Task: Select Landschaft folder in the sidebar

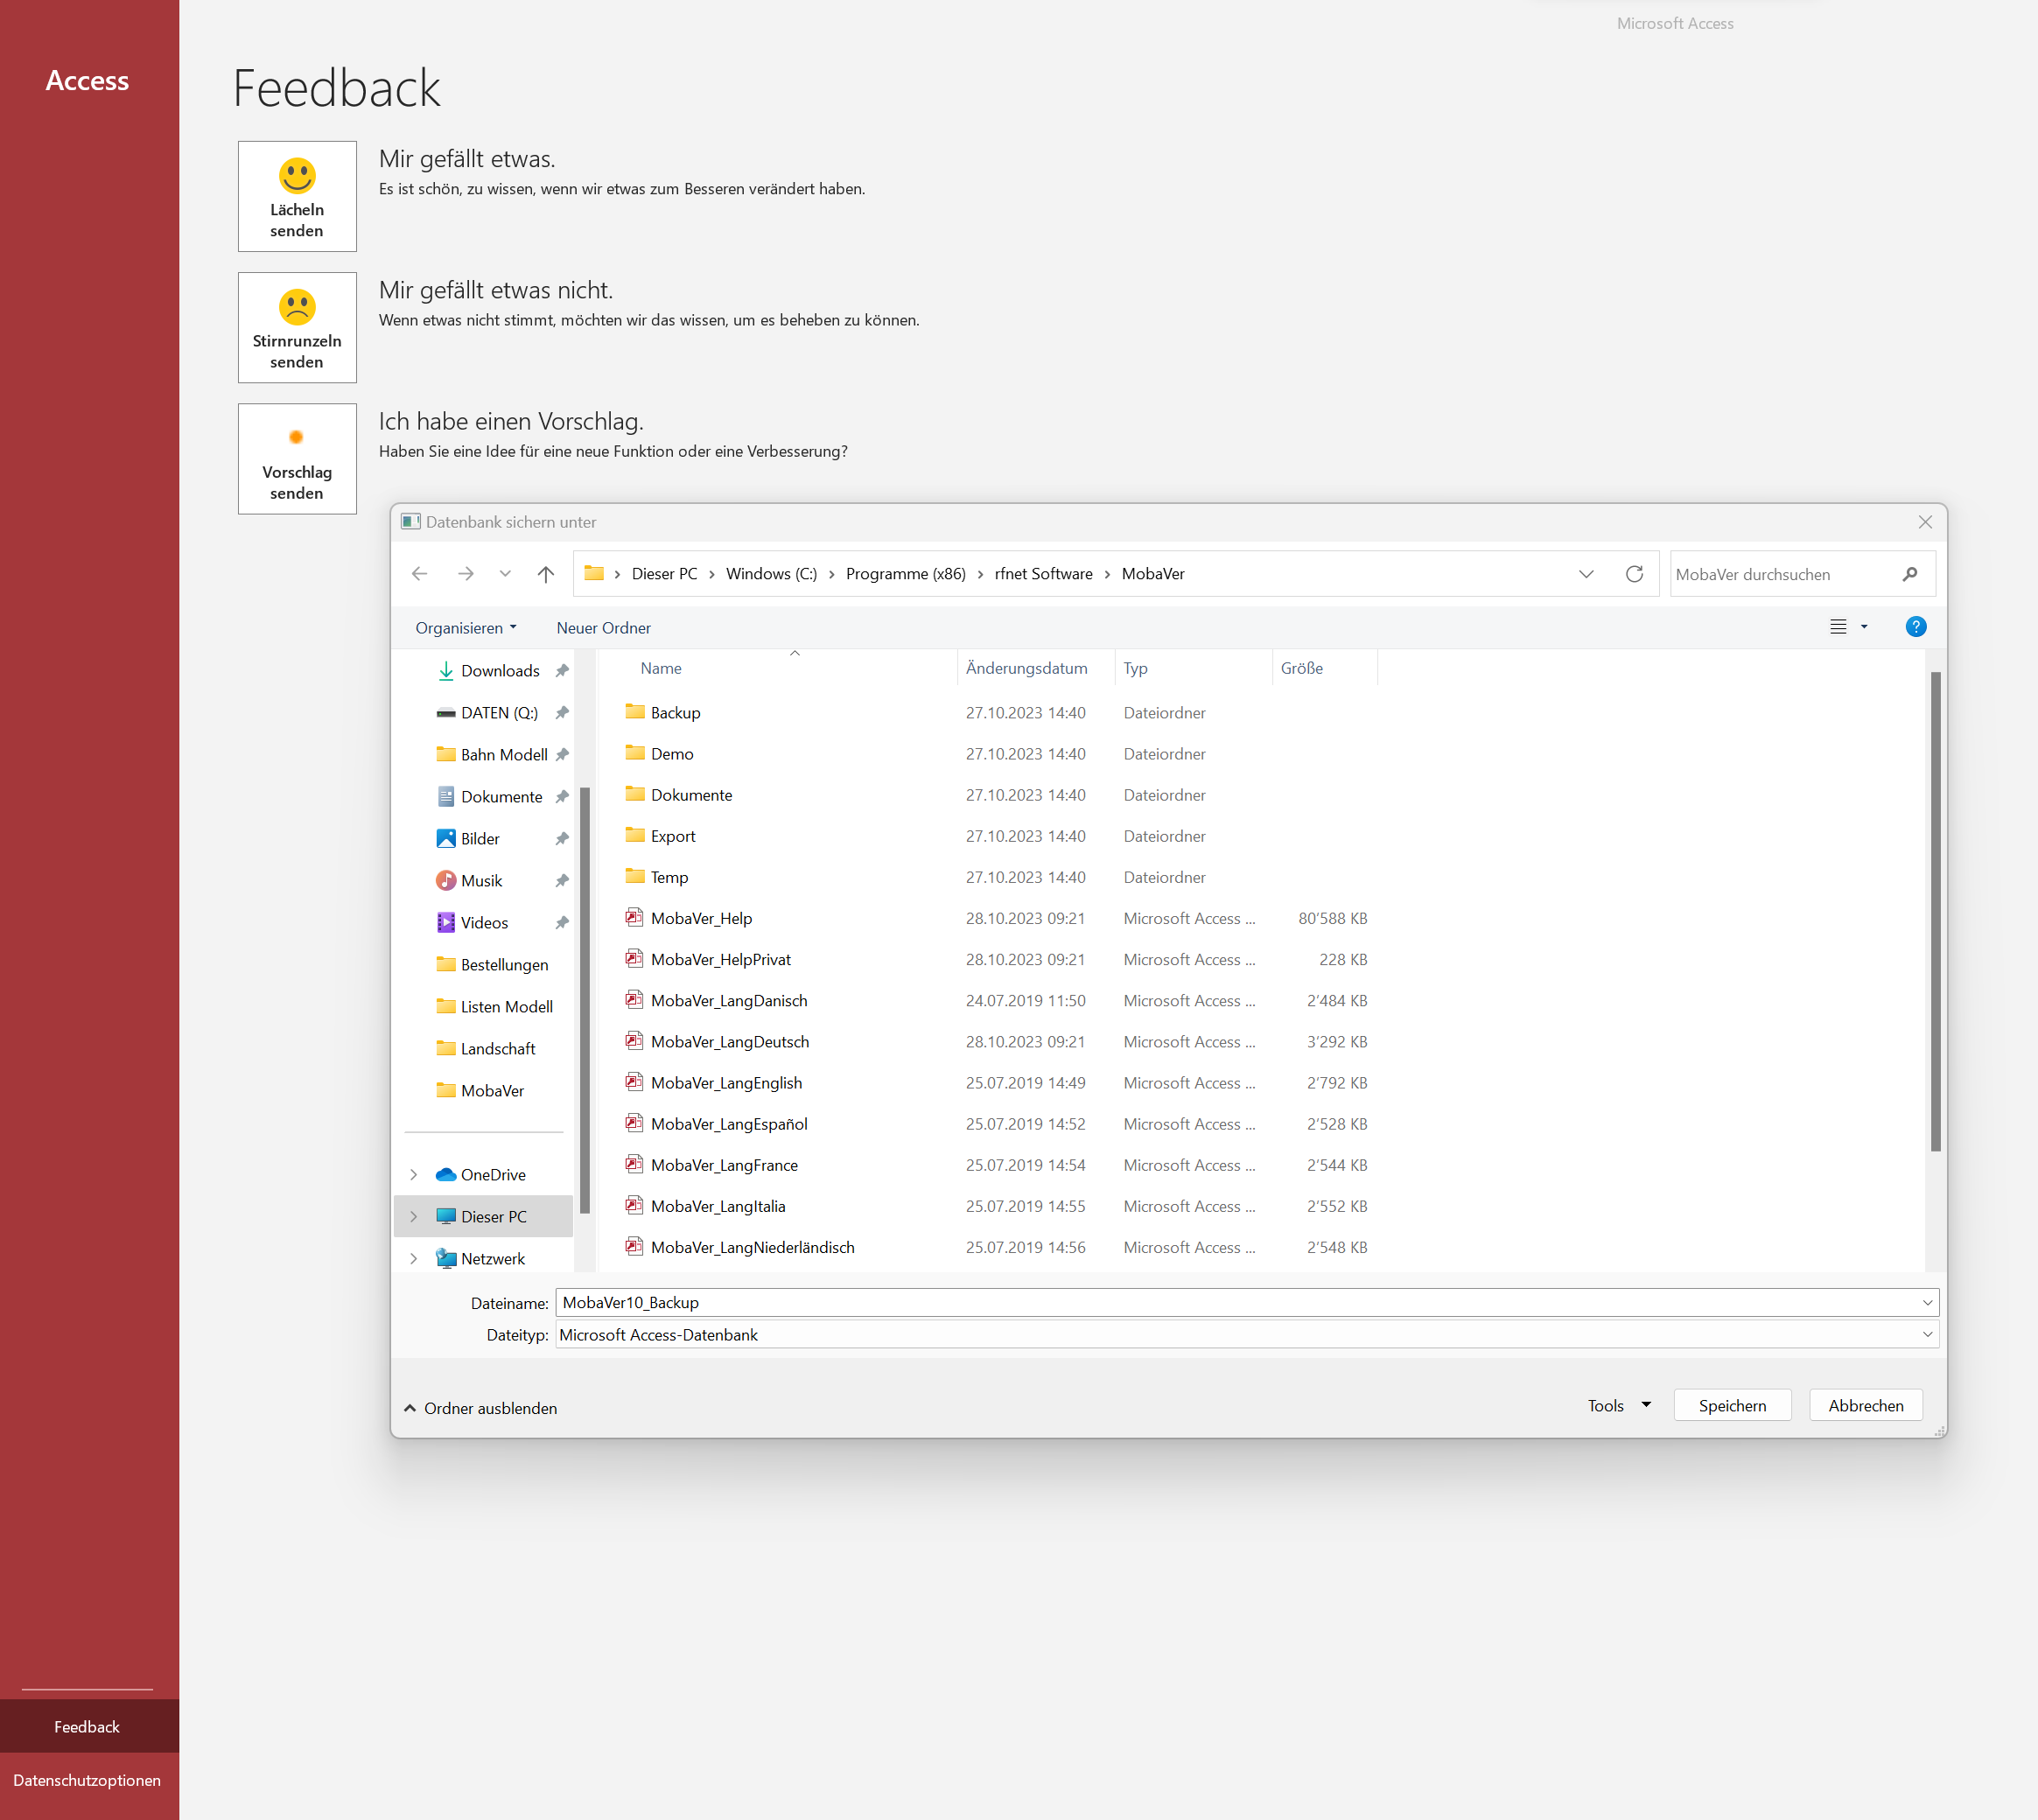Action: (x=486, y=1049)
